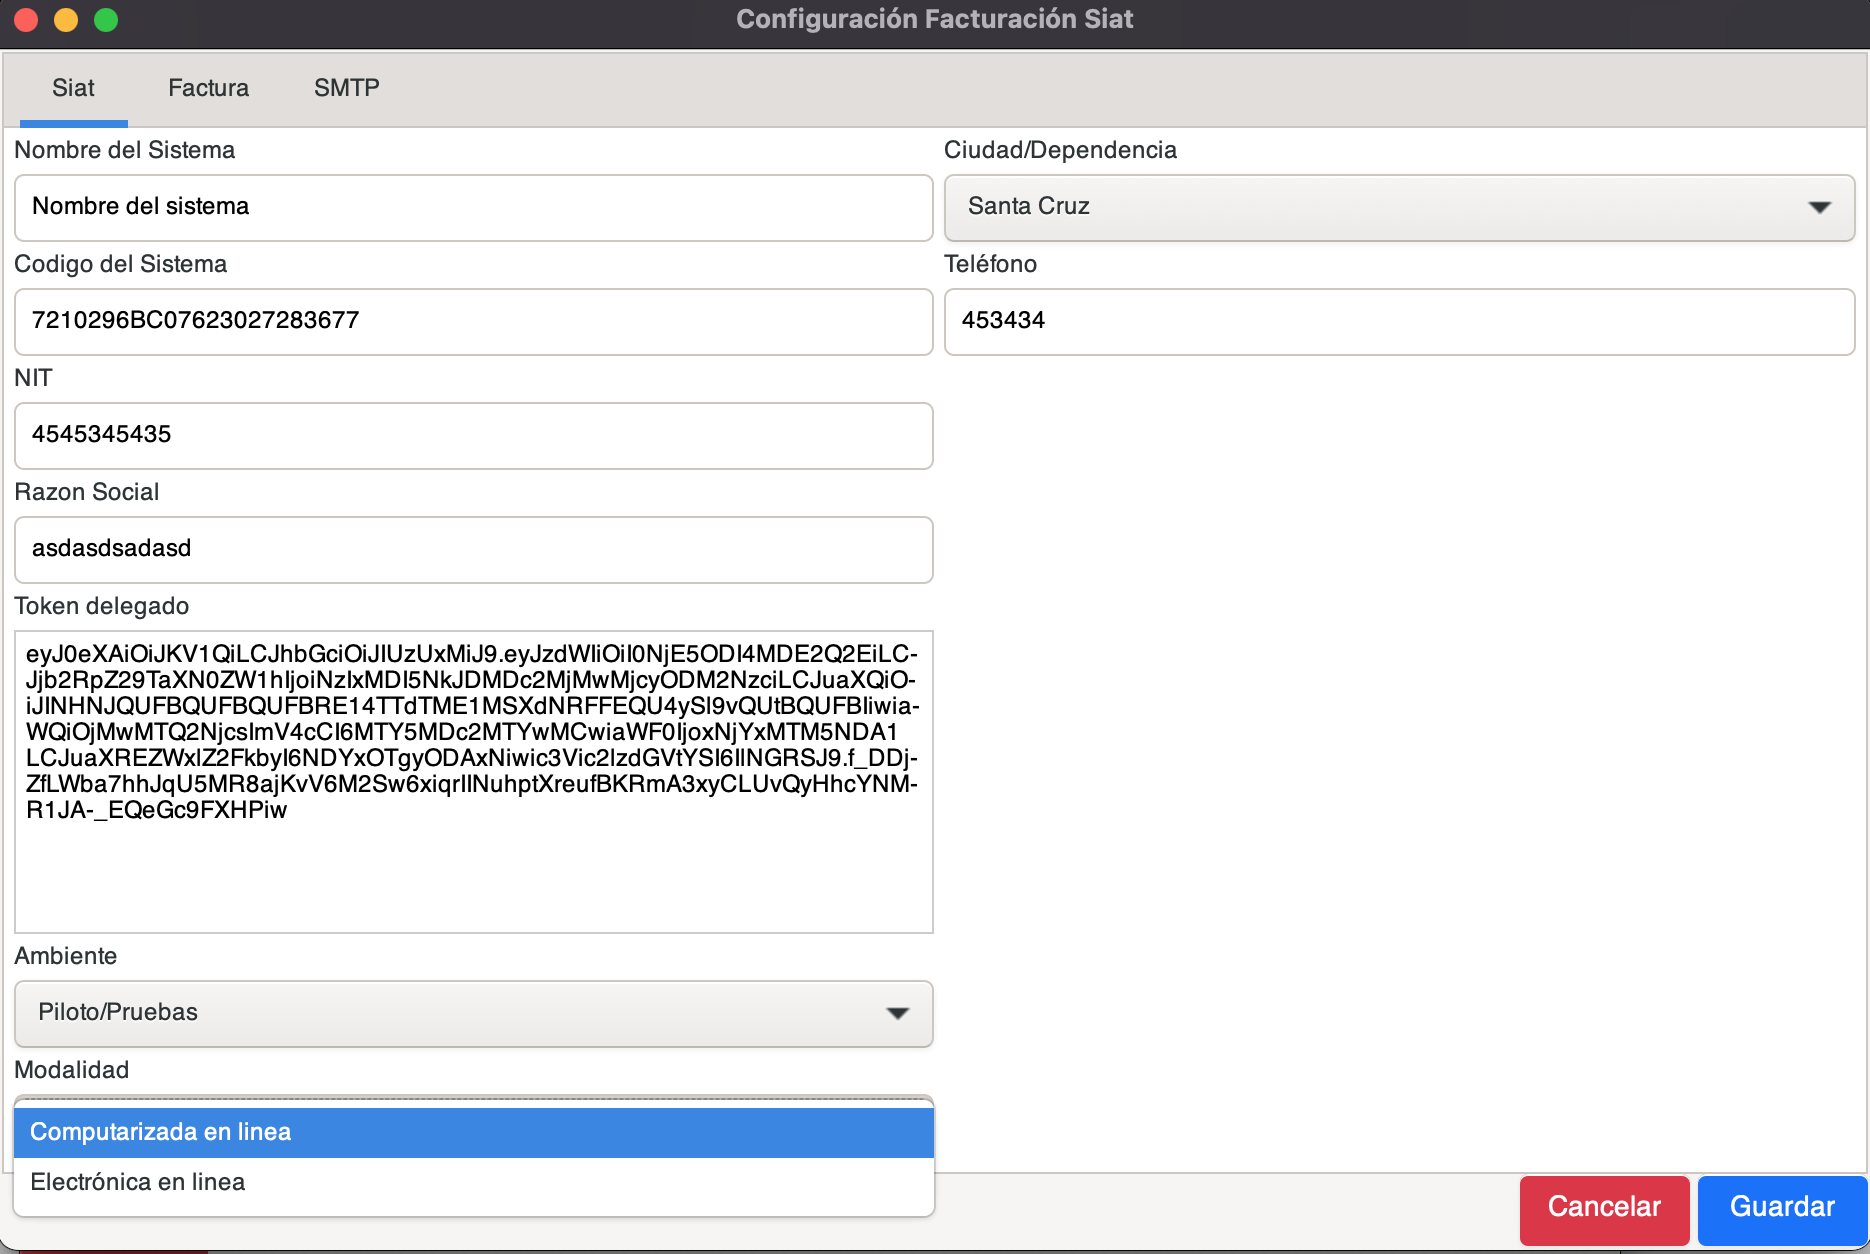Minimize window using yellow button
Screen dimensions: 1870x1254
point(66,20)
